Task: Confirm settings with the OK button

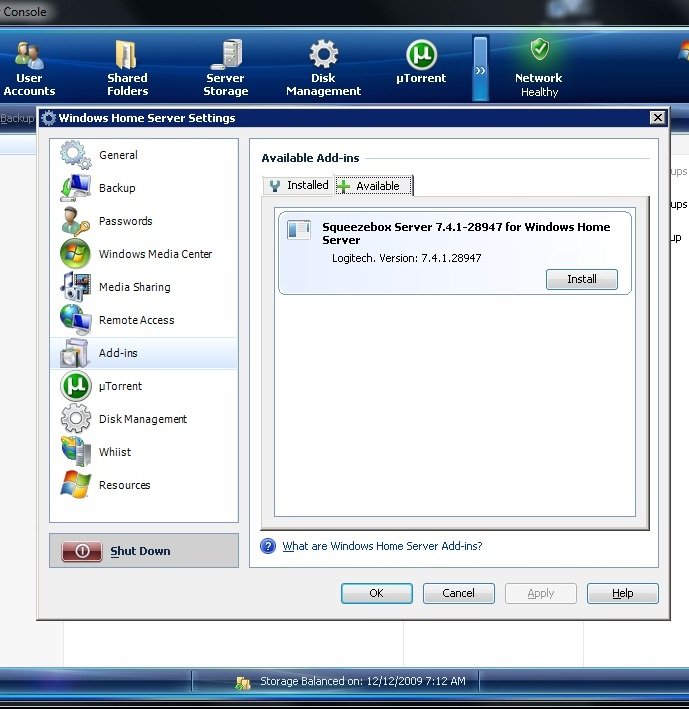Action: 377,593
